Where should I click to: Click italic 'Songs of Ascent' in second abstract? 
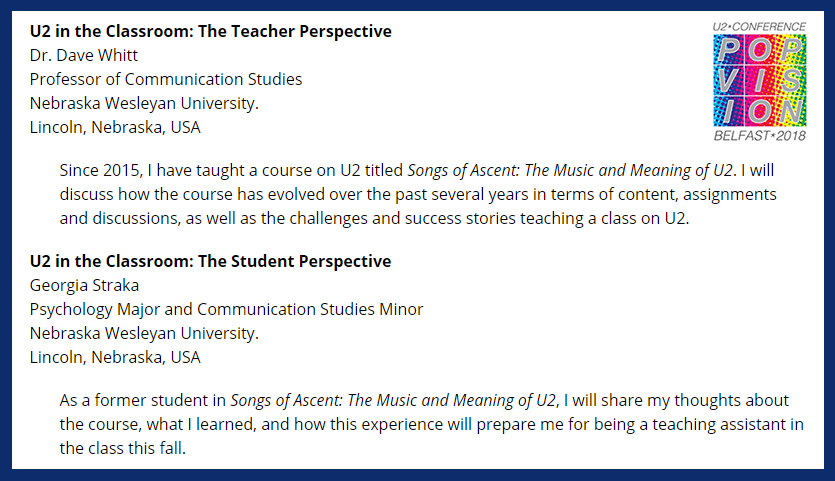pos(286,401)
